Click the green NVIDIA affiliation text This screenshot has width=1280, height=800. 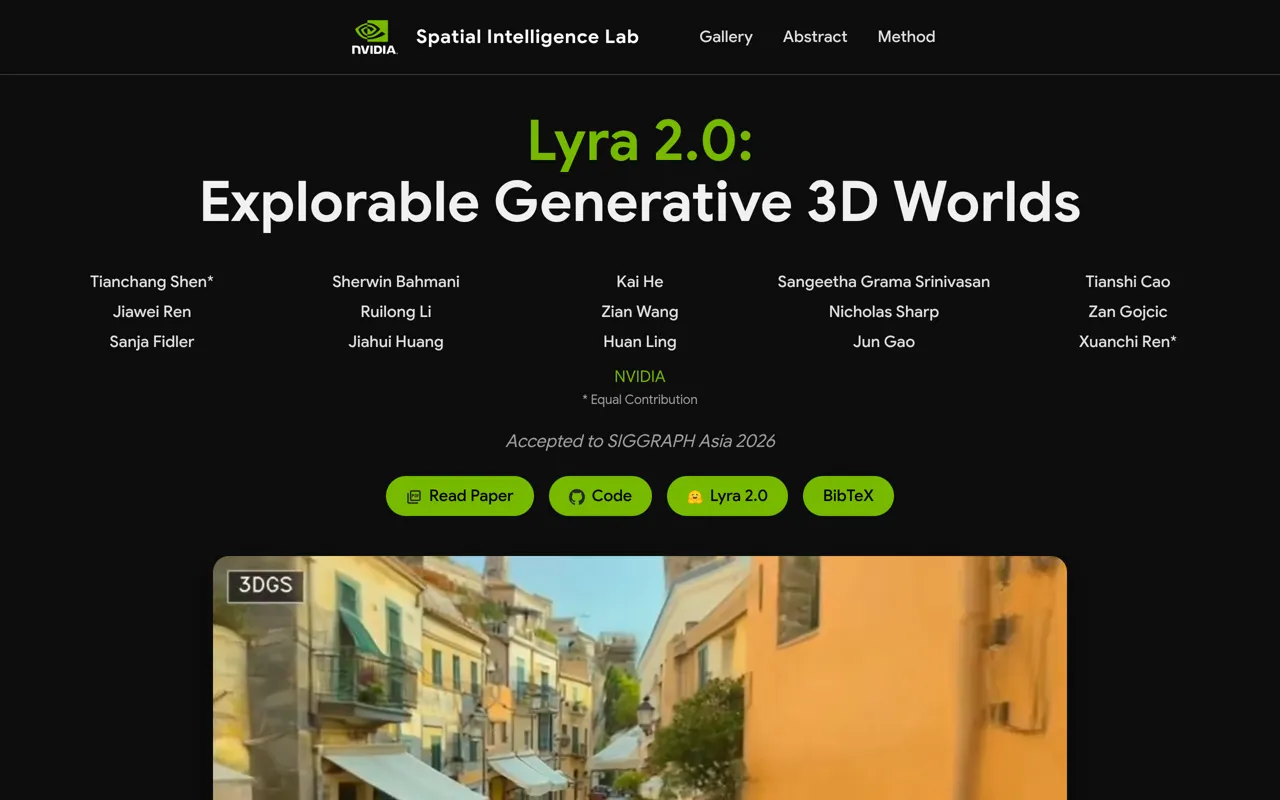coord(640,377)
